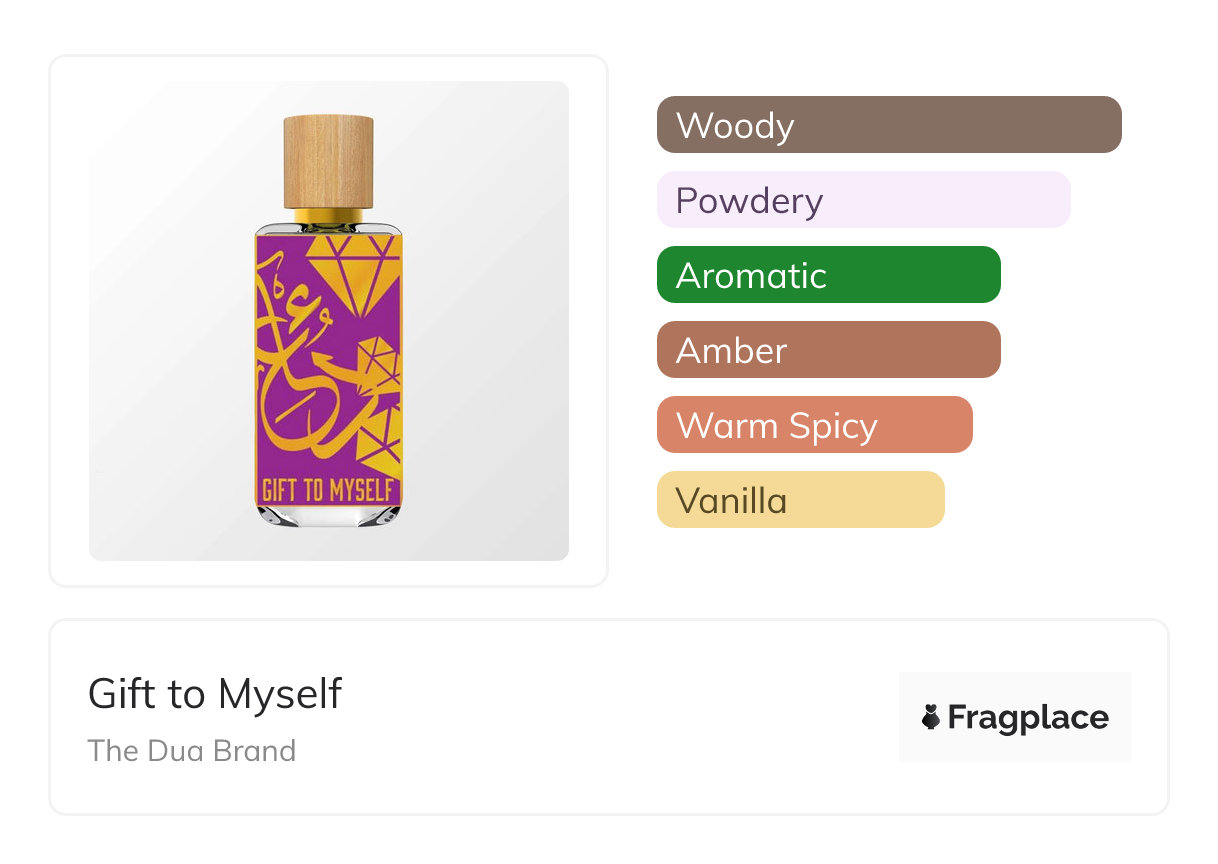Pick the Amber accord bar
This screenshot has height=864, width=1218.
(x=828, y=350)
